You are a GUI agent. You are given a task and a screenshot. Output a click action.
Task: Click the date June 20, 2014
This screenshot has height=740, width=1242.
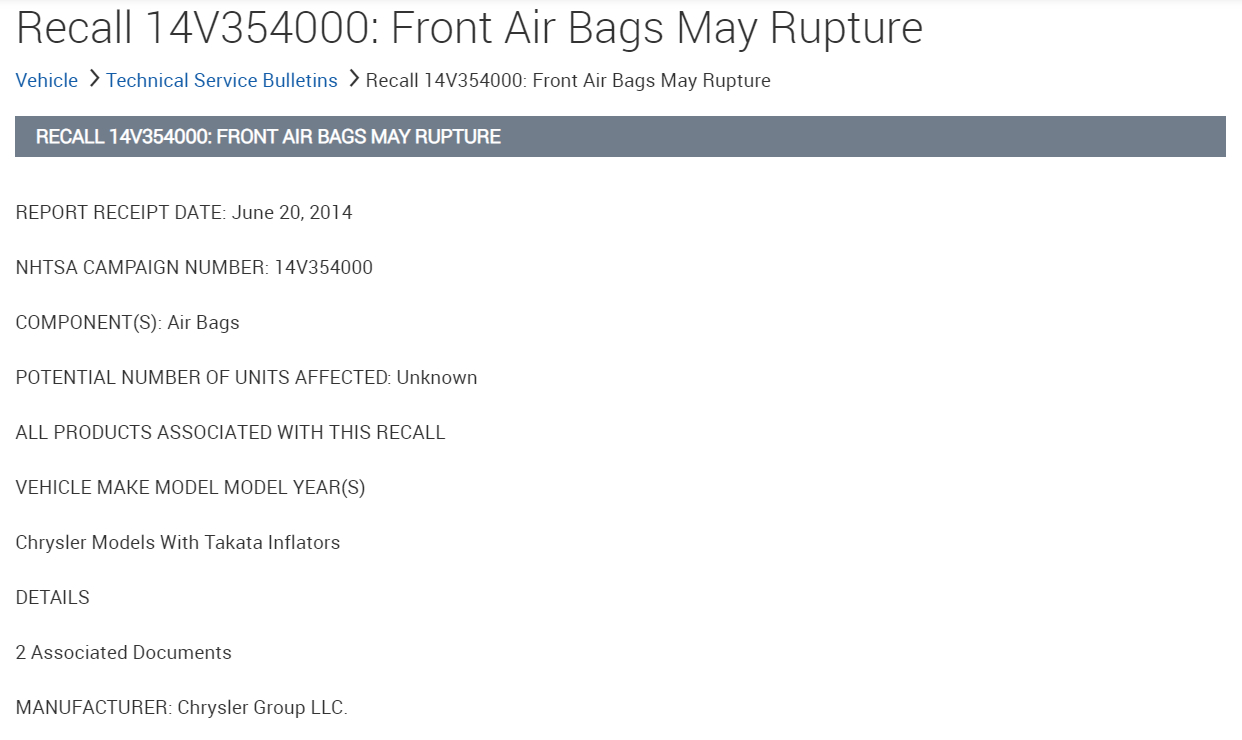coord(292,213)
